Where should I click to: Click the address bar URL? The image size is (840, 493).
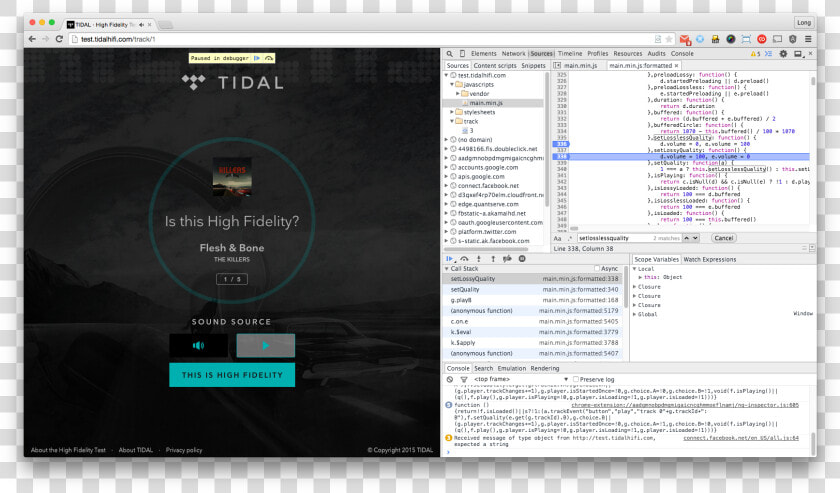(118, 39)
